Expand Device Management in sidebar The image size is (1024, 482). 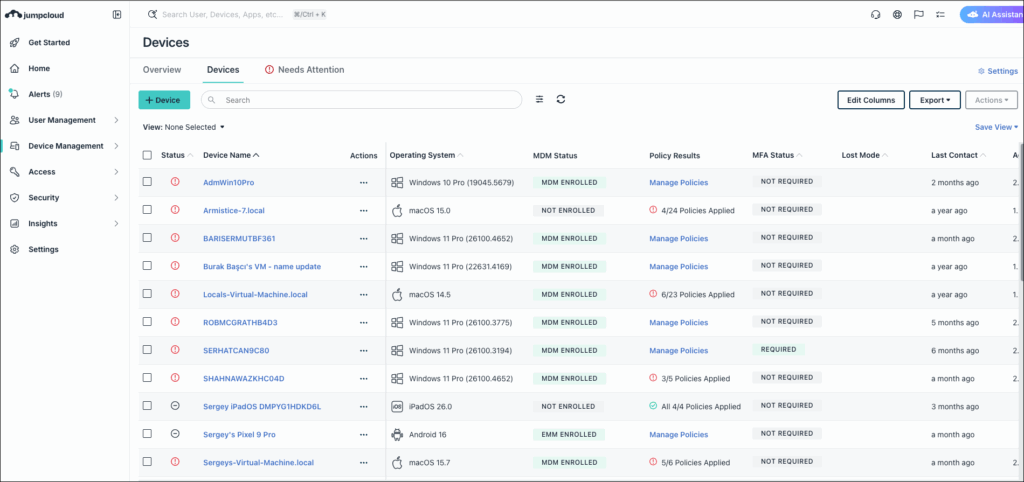point(65,146)
